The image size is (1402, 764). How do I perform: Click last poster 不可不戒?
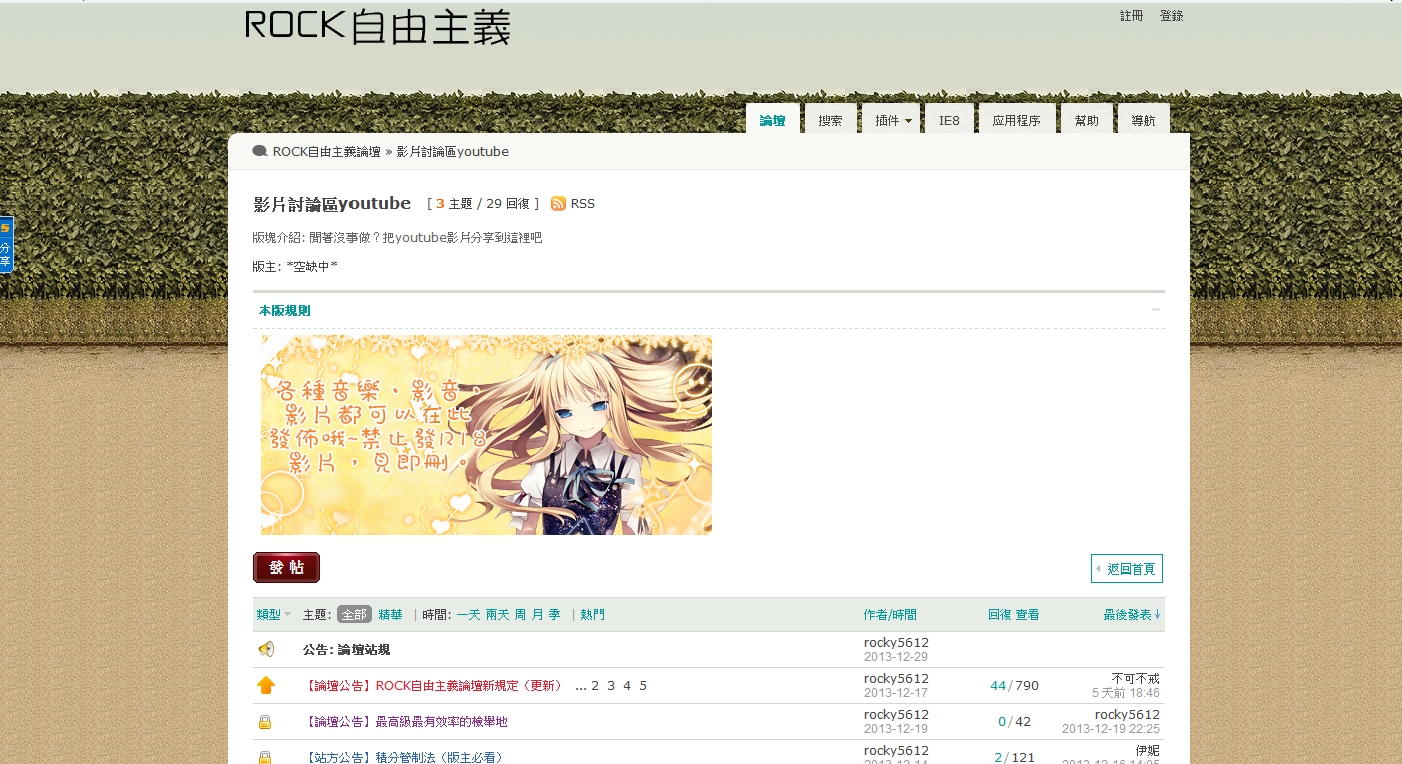click(x=1136, y=678)
